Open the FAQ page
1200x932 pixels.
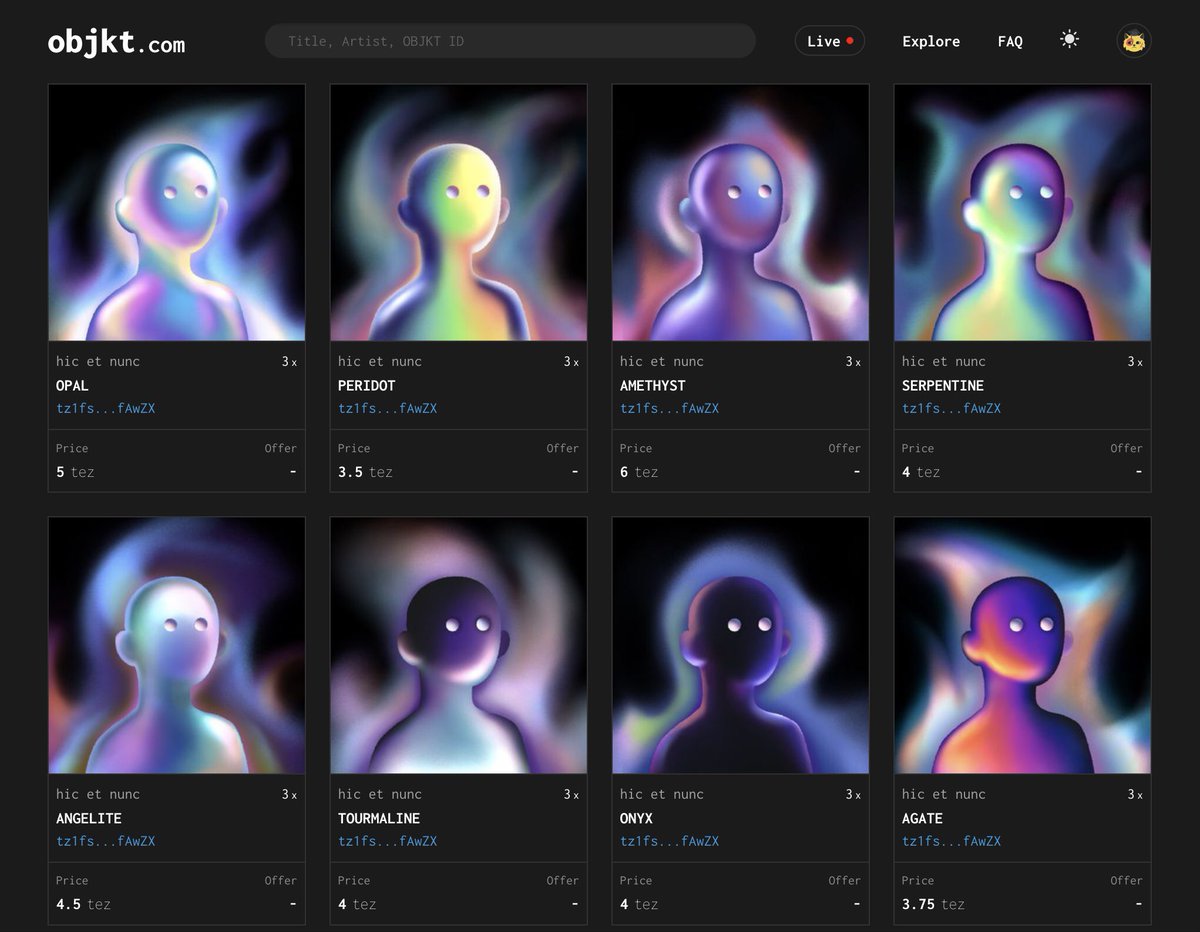(1010, 41)
